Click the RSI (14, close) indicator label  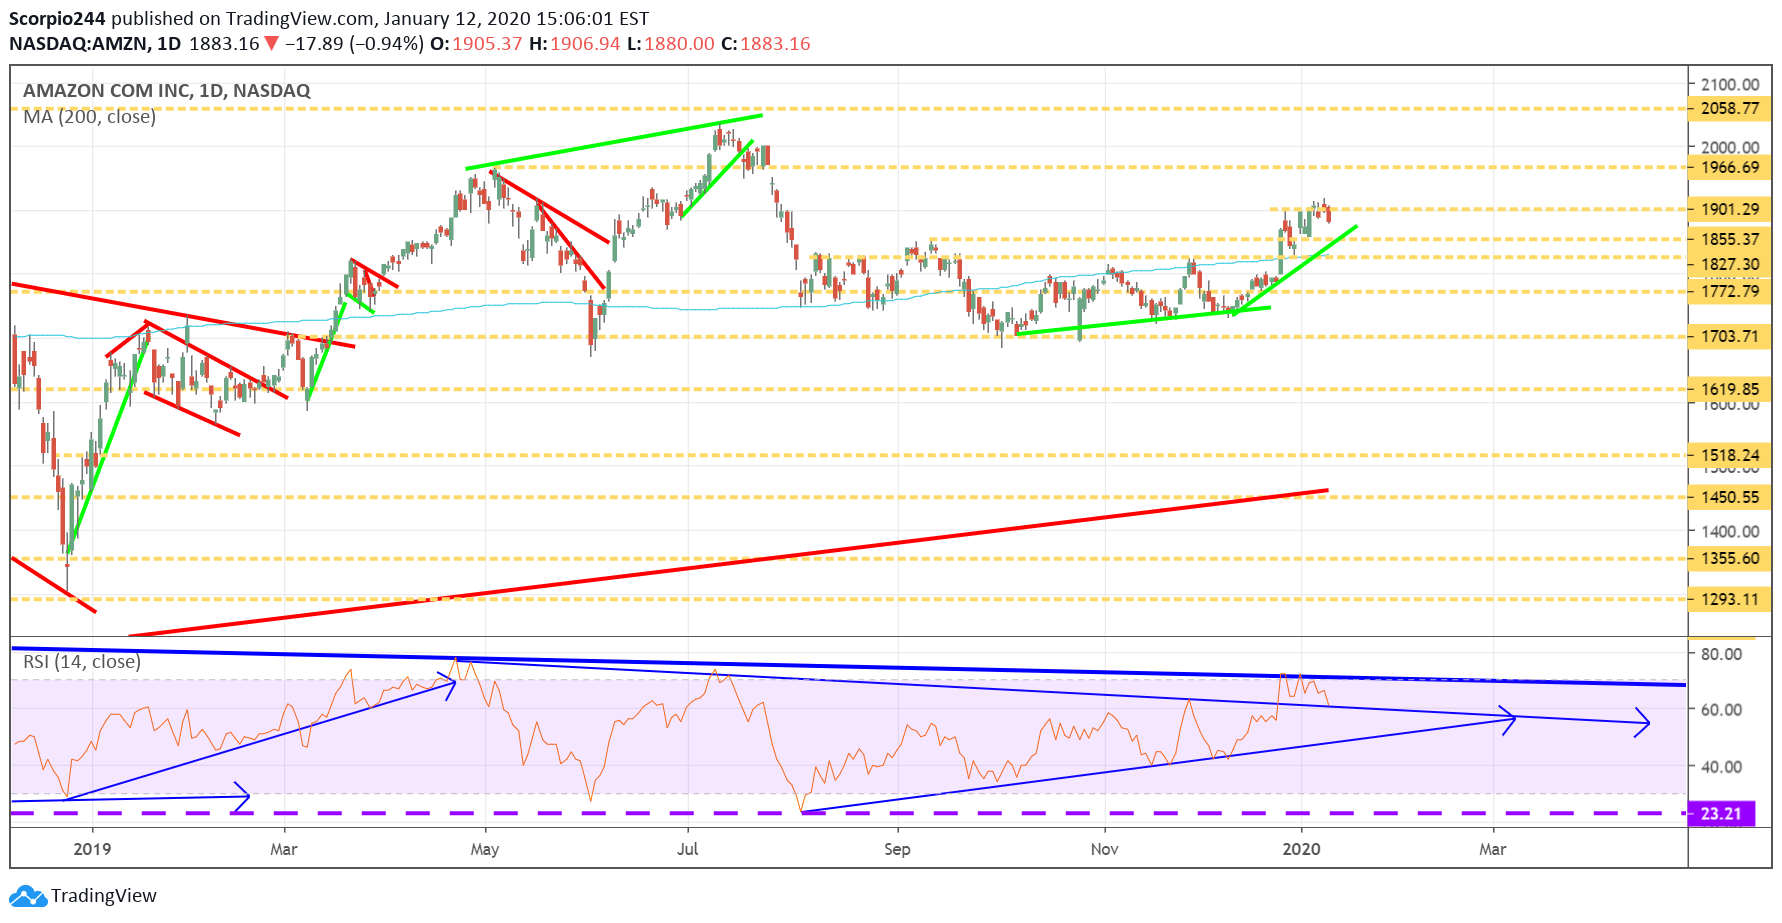tap(82, 662)
